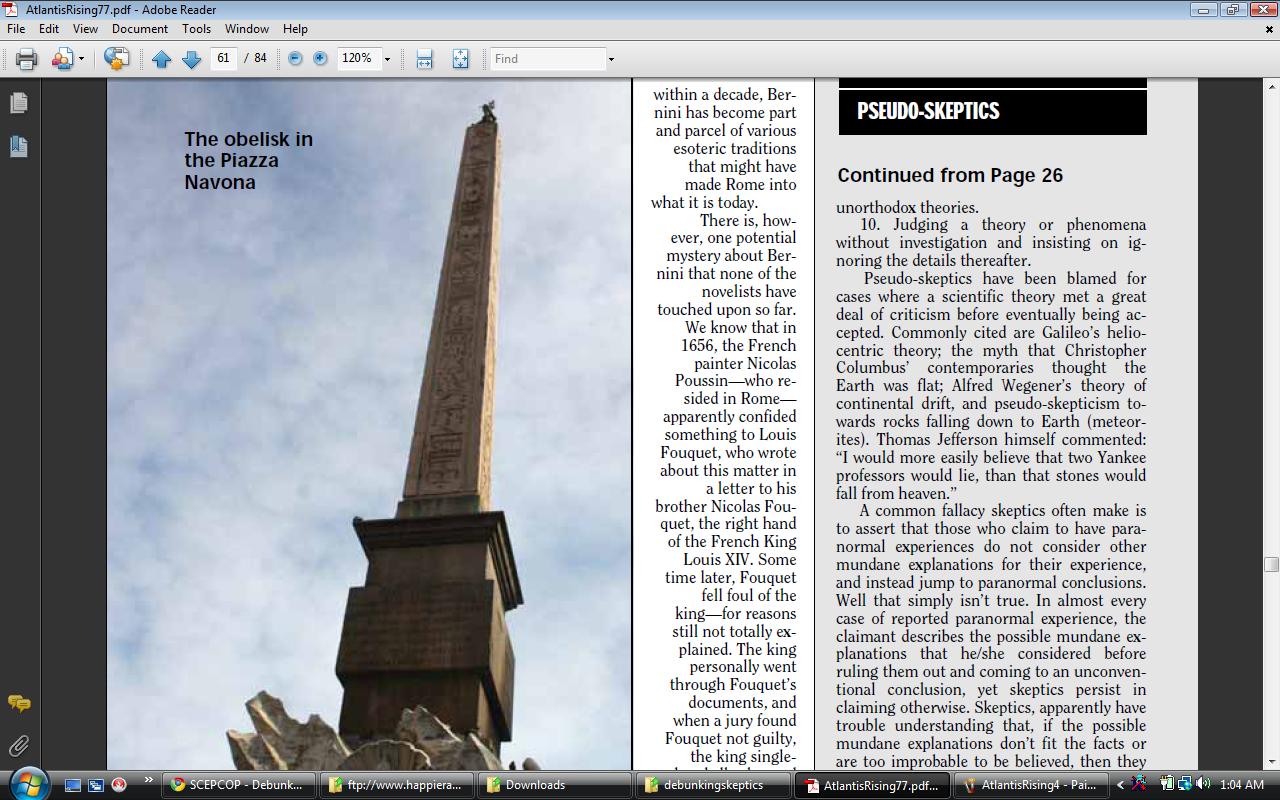Open the Help menu

pos(295,29)
